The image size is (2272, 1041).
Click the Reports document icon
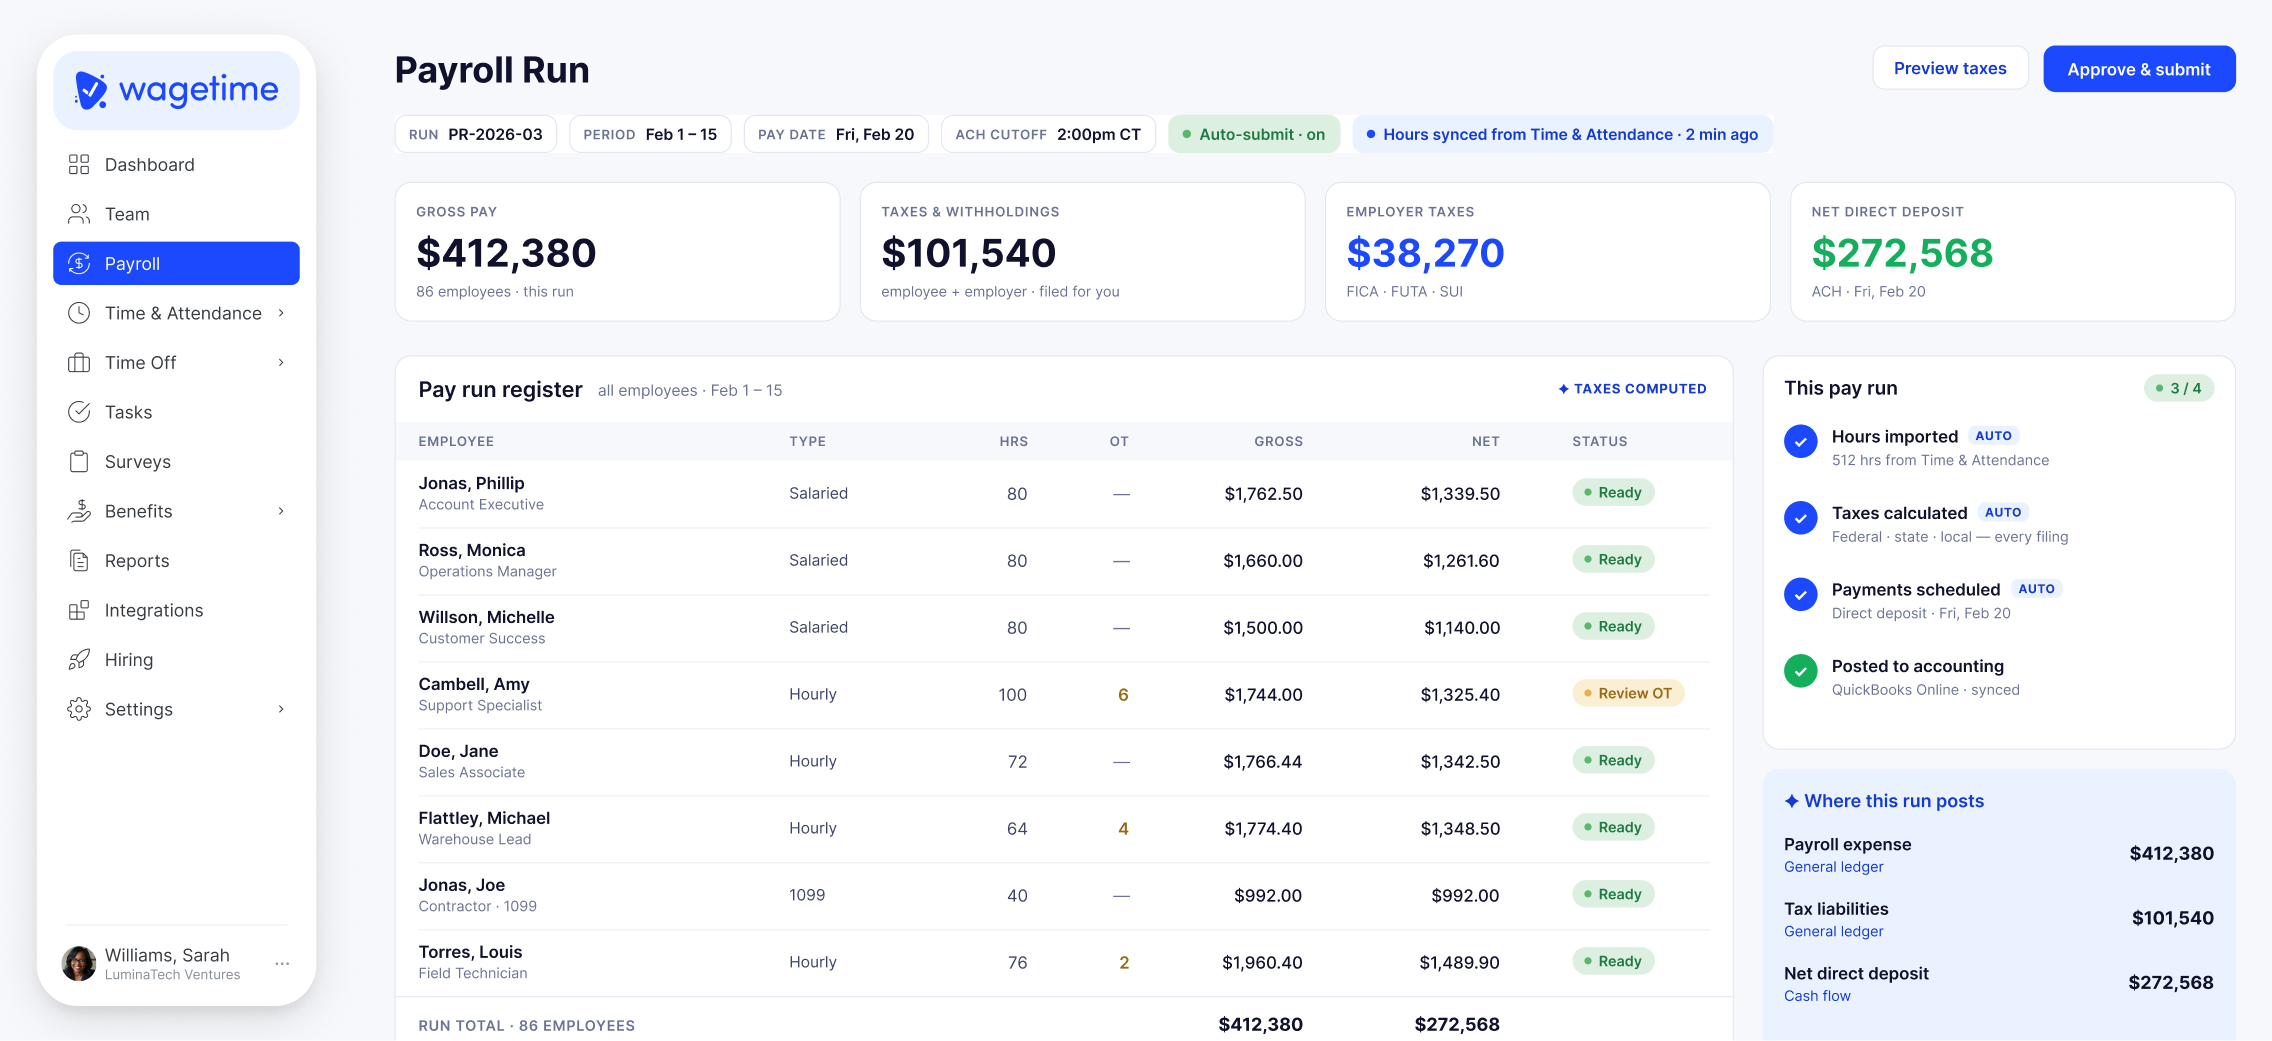pos(79,560)
